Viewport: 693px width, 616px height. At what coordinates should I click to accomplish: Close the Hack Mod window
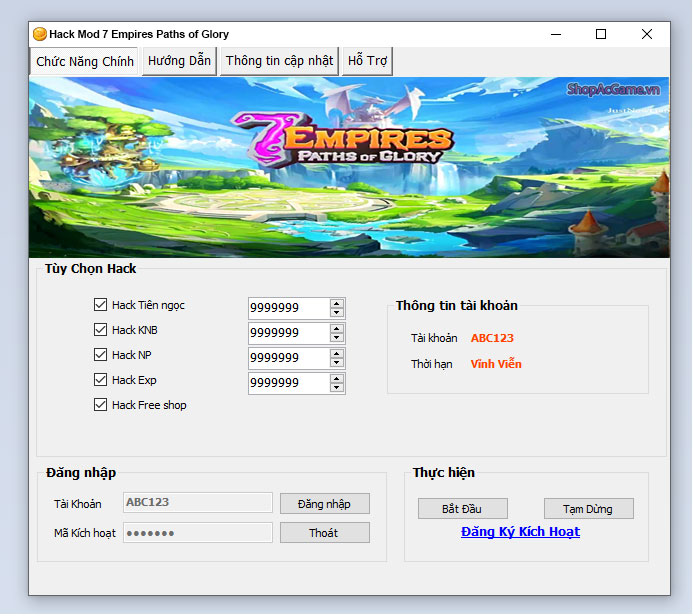pyautogui.click(x=647, y=34)
